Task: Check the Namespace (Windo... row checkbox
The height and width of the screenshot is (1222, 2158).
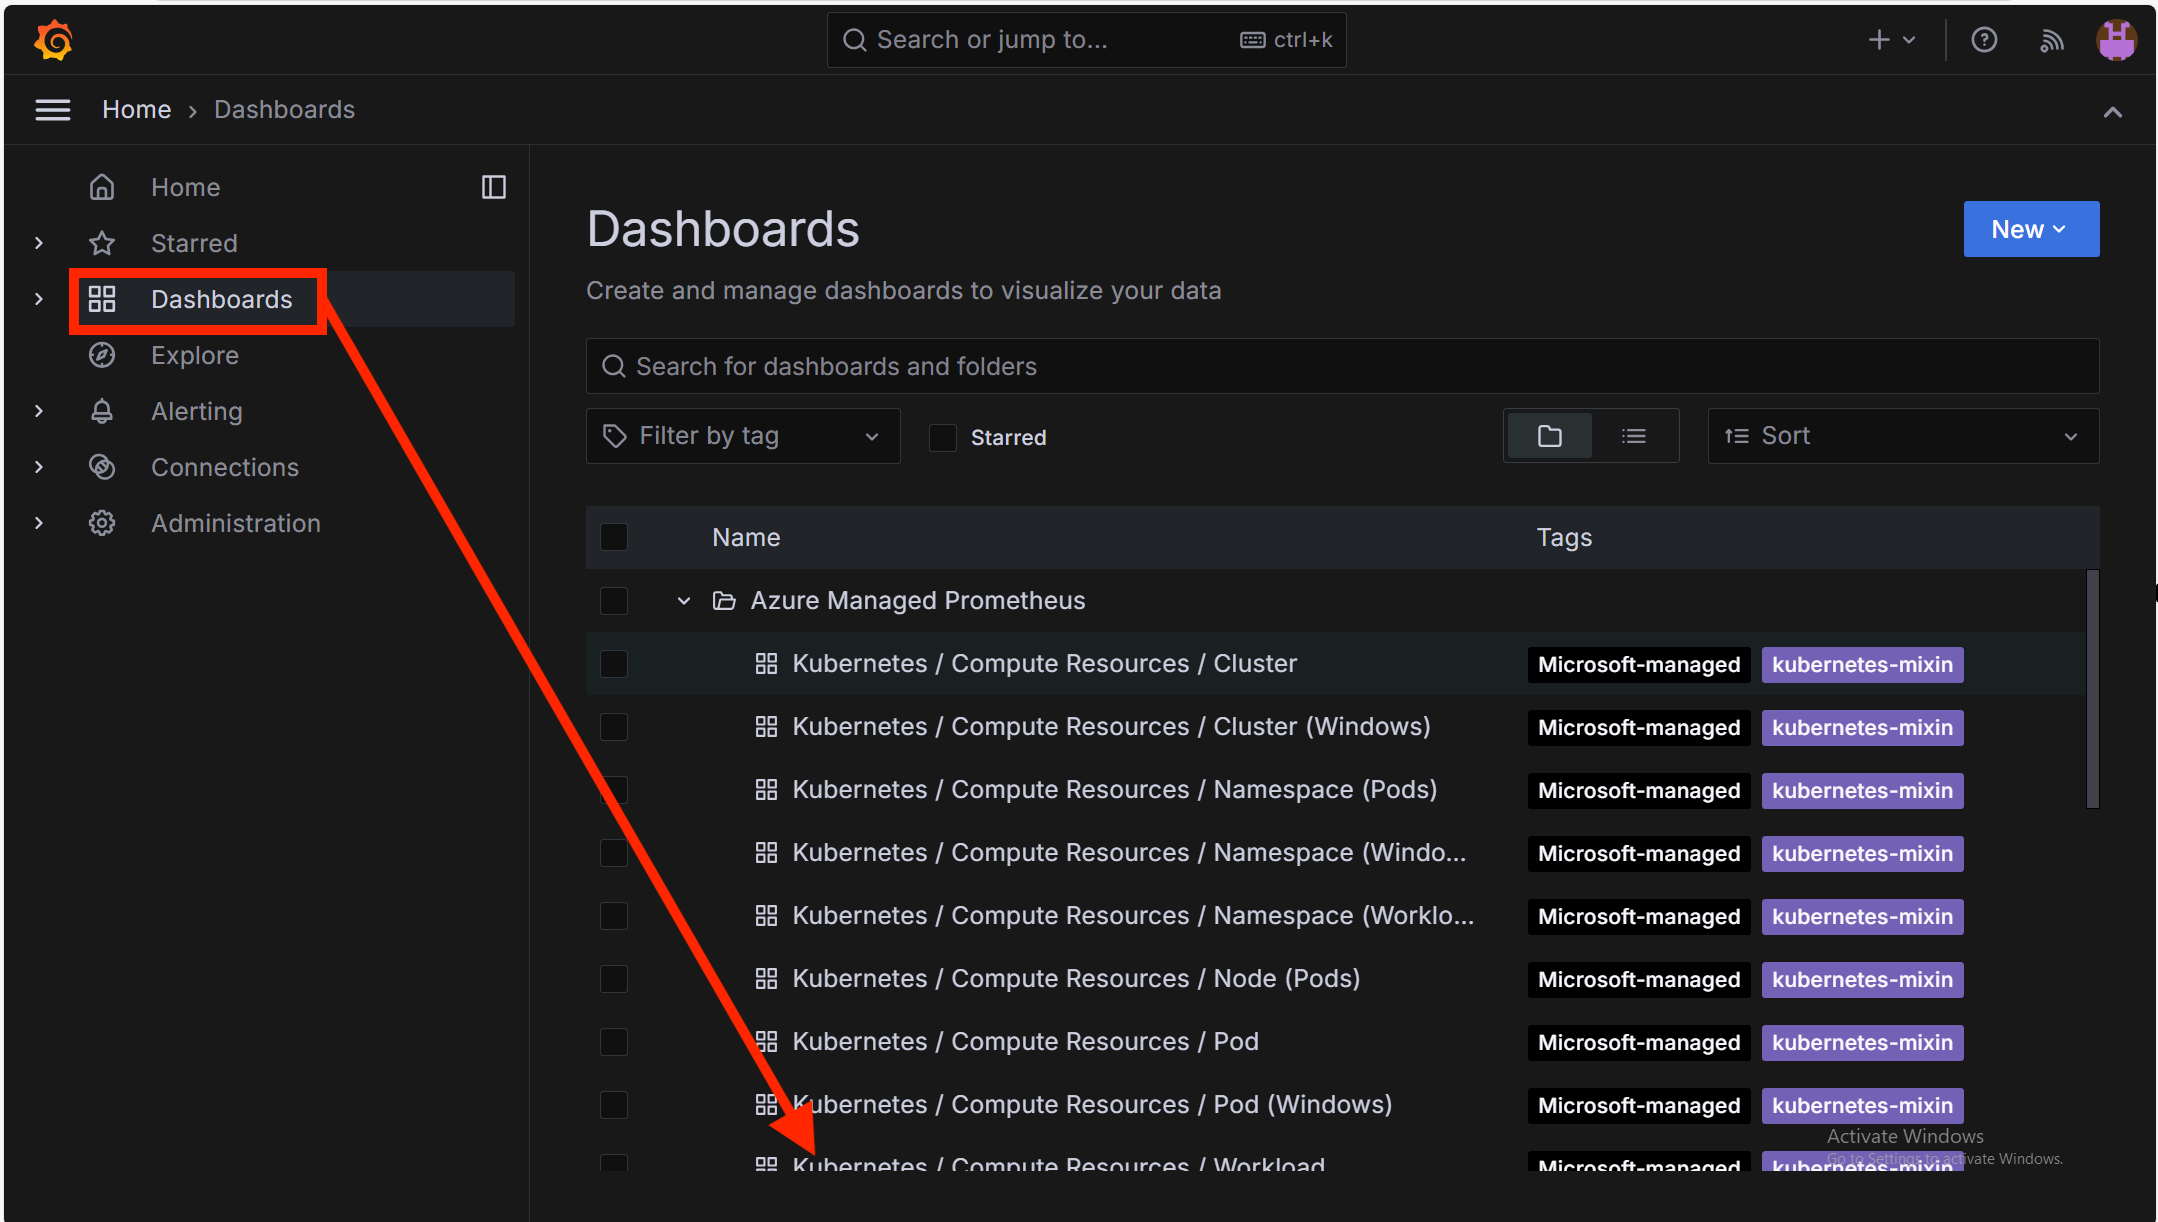Action: point(614,853)
